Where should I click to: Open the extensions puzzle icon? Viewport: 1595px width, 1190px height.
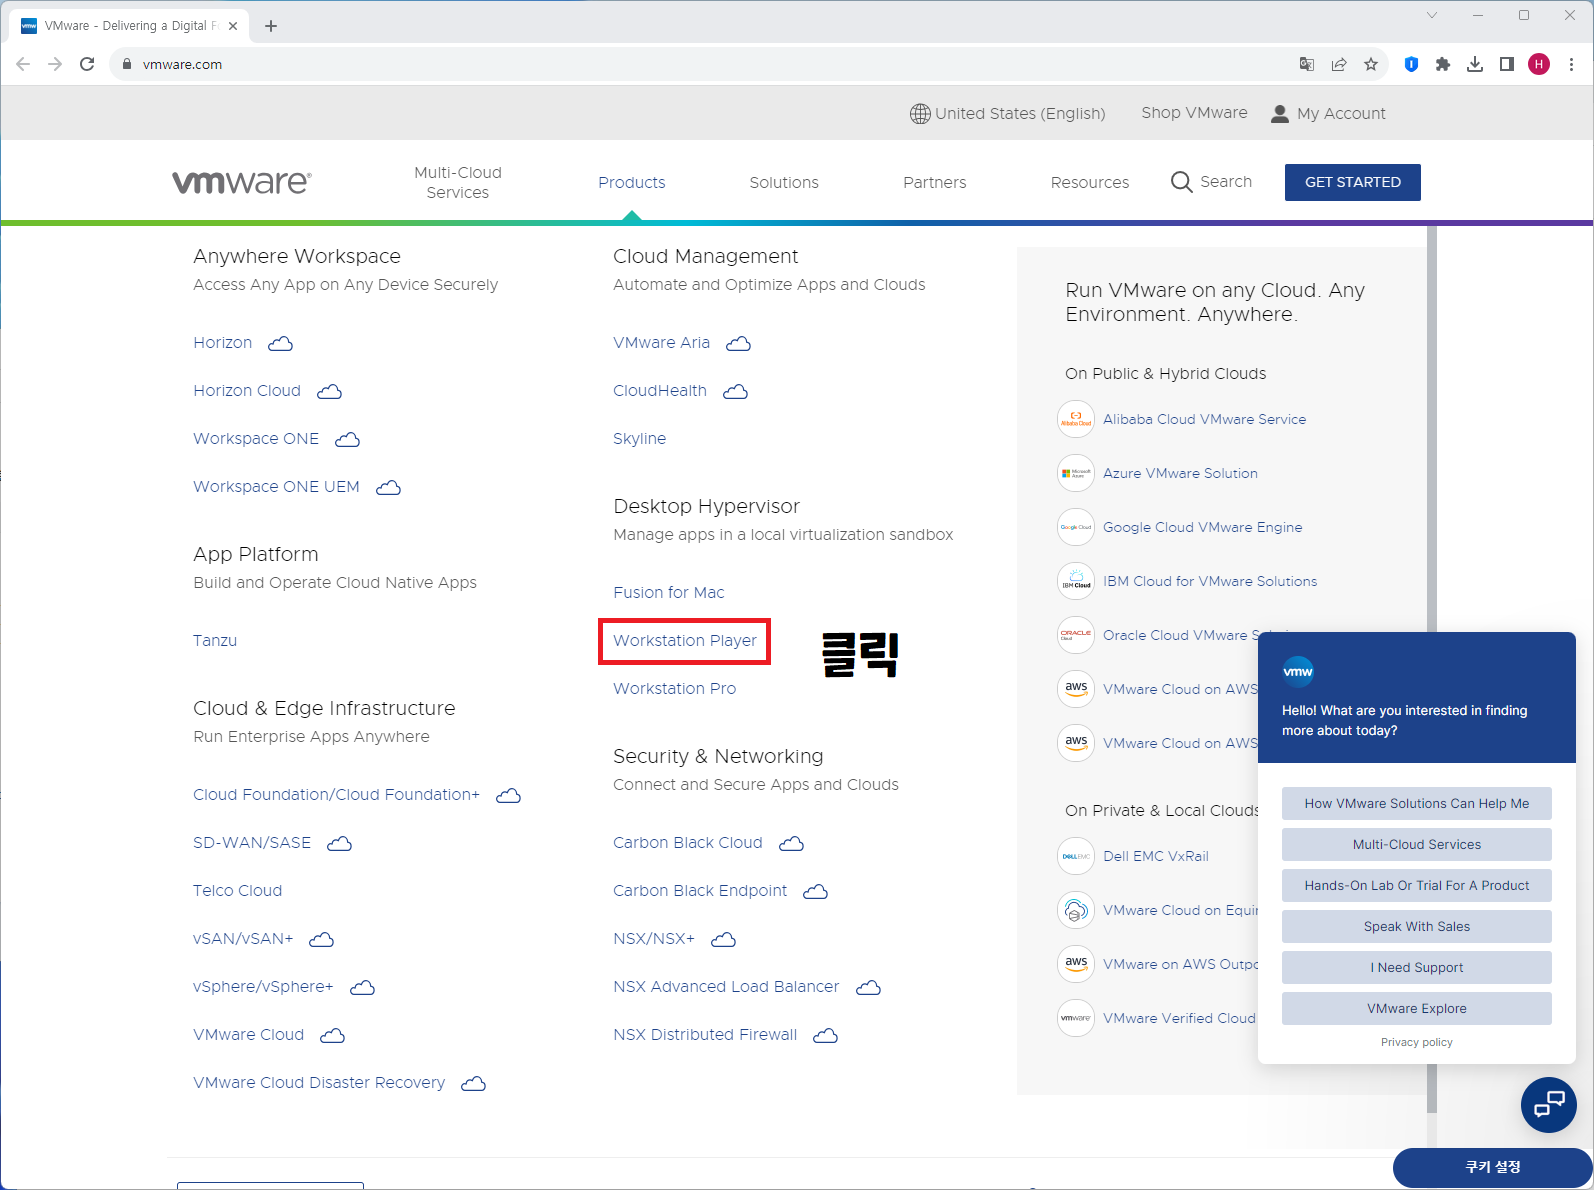point(1443,64)
